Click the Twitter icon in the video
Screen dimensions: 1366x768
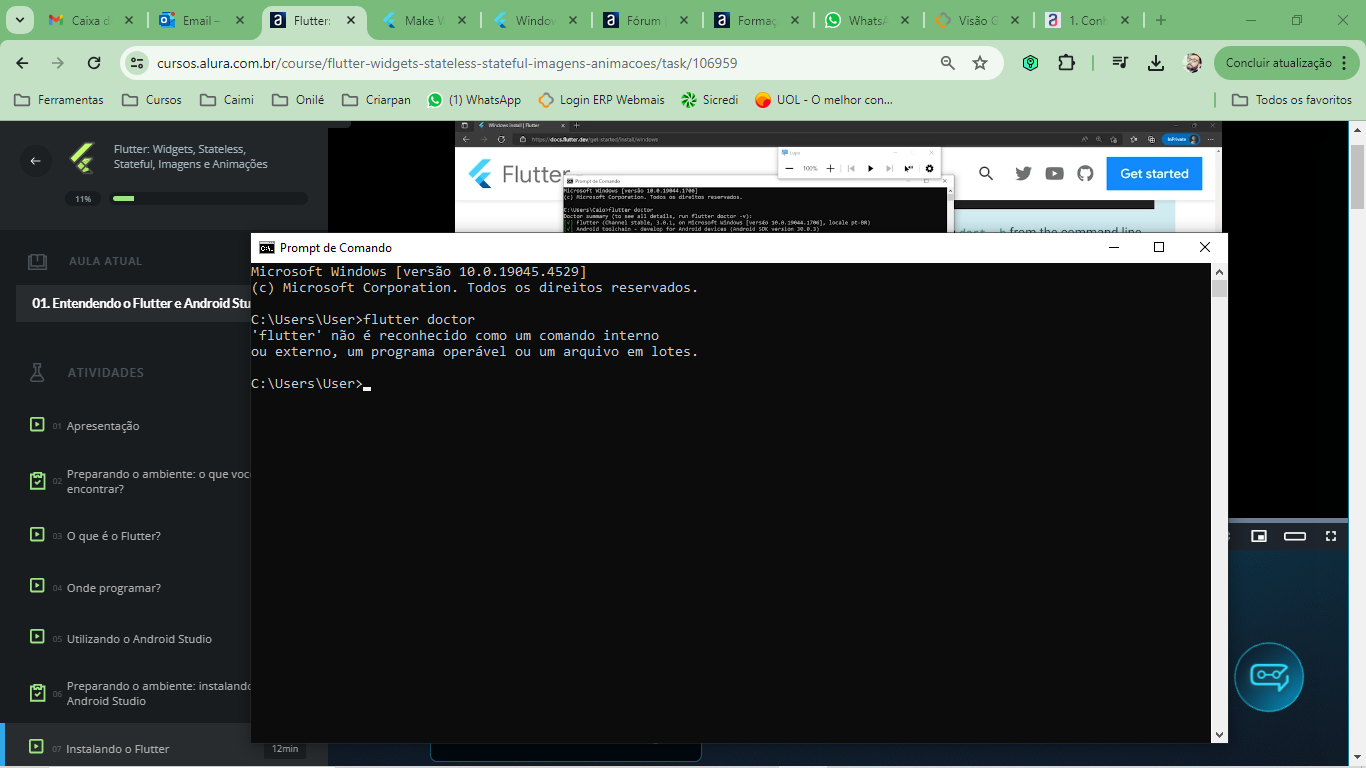coord(1023,174)
